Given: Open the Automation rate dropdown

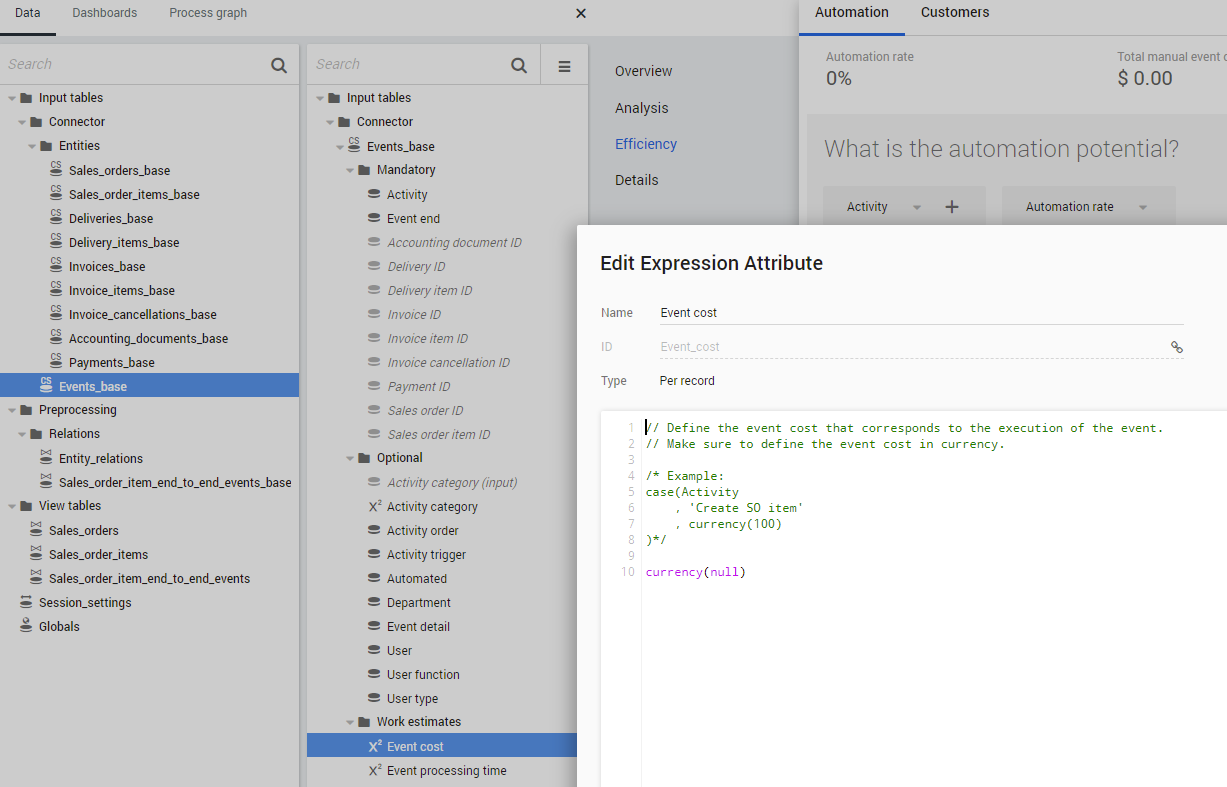Looking at the screenshot, I should pyautogui.click(x=1143, y=207).
